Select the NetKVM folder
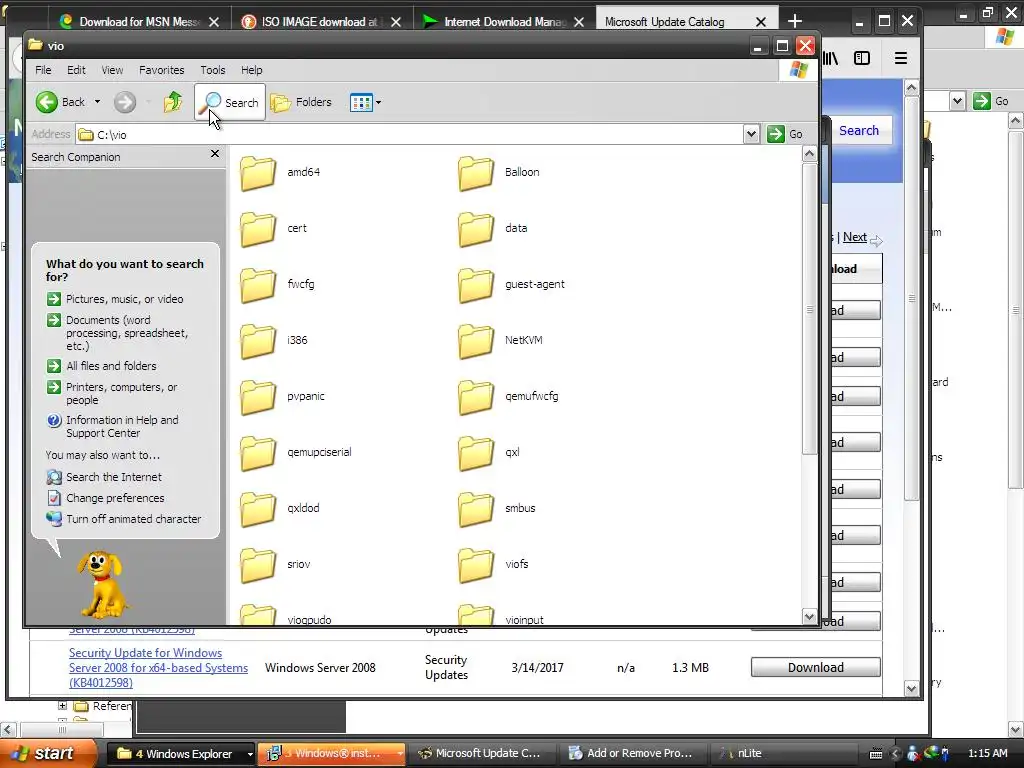The image size is (1024, 768). point(501,341)
